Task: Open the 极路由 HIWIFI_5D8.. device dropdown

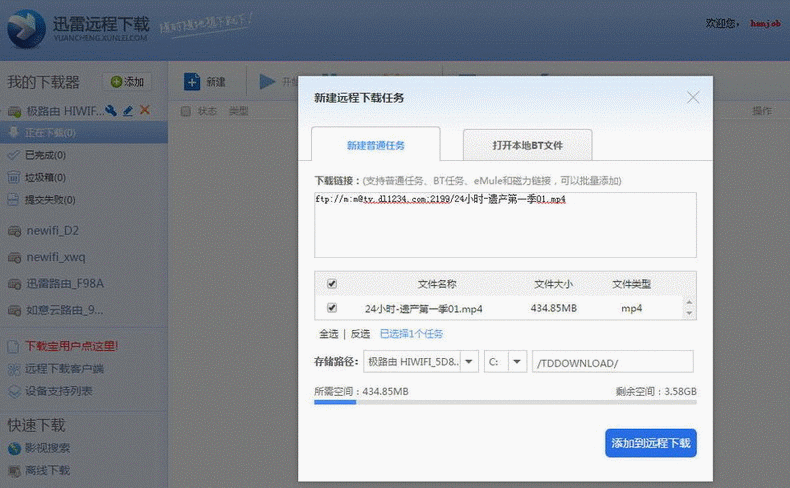Action: [x=421, y=362]
